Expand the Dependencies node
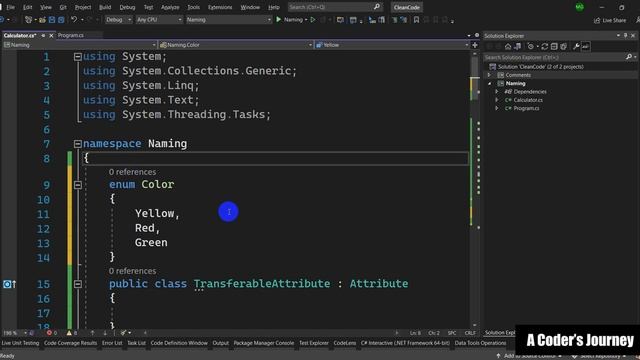640x360 pixels. [x=497, y=92]
